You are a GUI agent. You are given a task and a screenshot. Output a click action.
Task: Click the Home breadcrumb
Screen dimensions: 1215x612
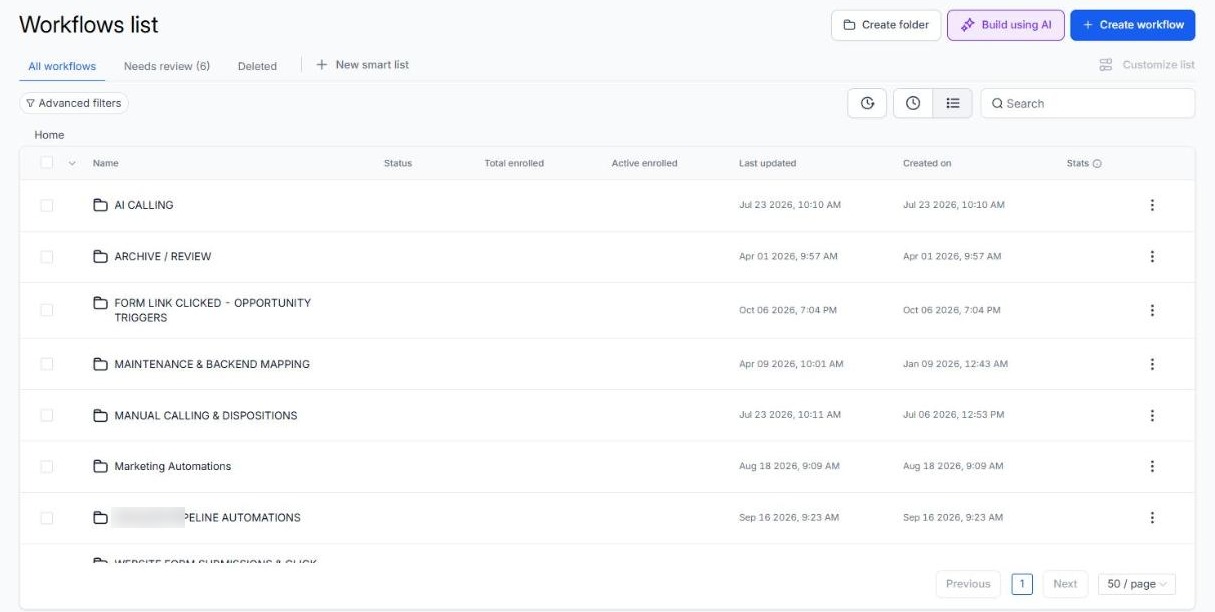coord(49,135)
